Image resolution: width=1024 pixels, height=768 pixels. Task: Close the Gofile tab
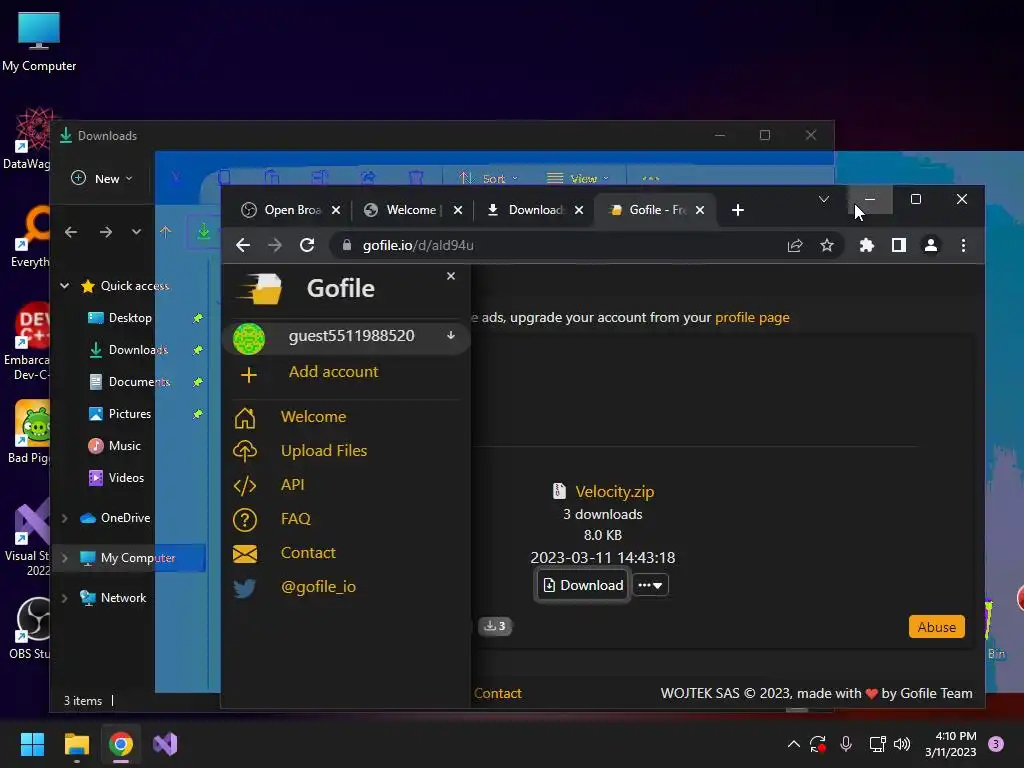pos(700,210)
